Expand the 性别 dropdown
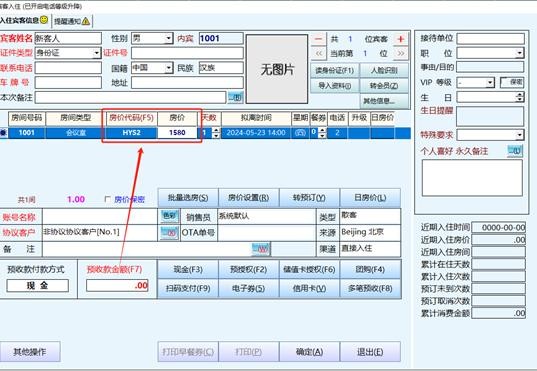Screen dimensions: 537x371 (x=168, y=38)
